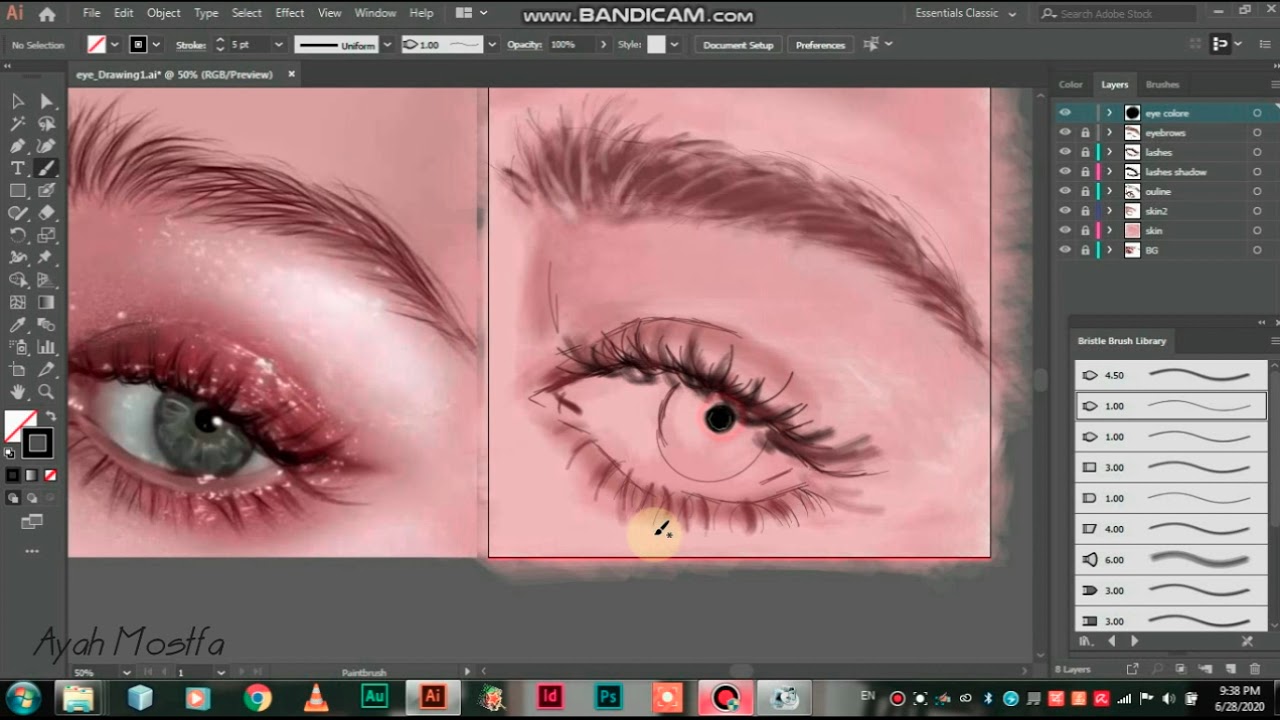Select the 6.00 bristle brush

(1171, 560)
